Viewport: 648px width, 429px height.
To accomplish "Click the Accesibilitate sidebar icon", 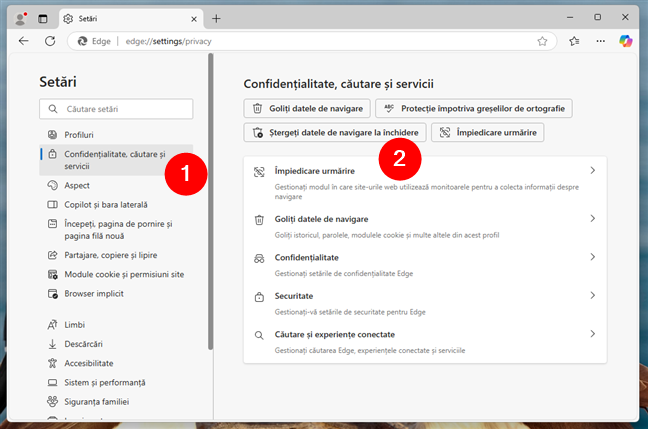I will 52,363.
